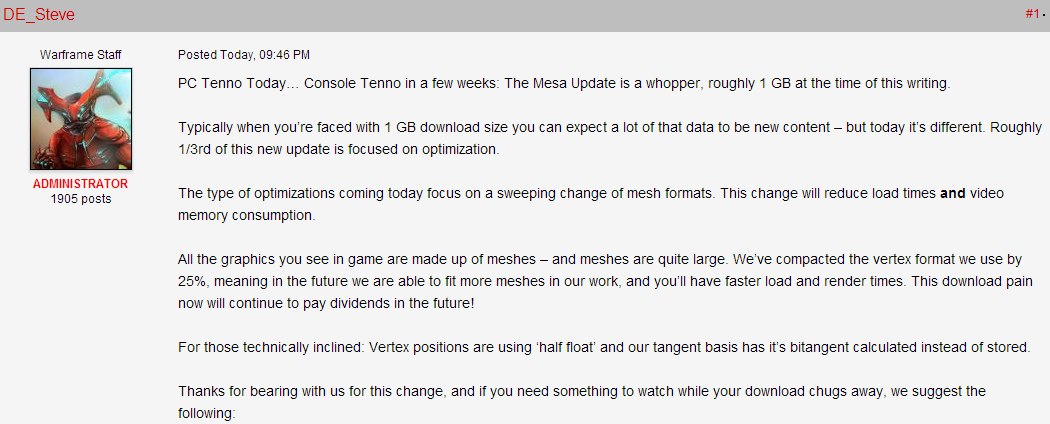Screen dimensions: 1050x424
Task: Click the line starting "Typically when you're faced"
Action: click(x=610, y=127)
